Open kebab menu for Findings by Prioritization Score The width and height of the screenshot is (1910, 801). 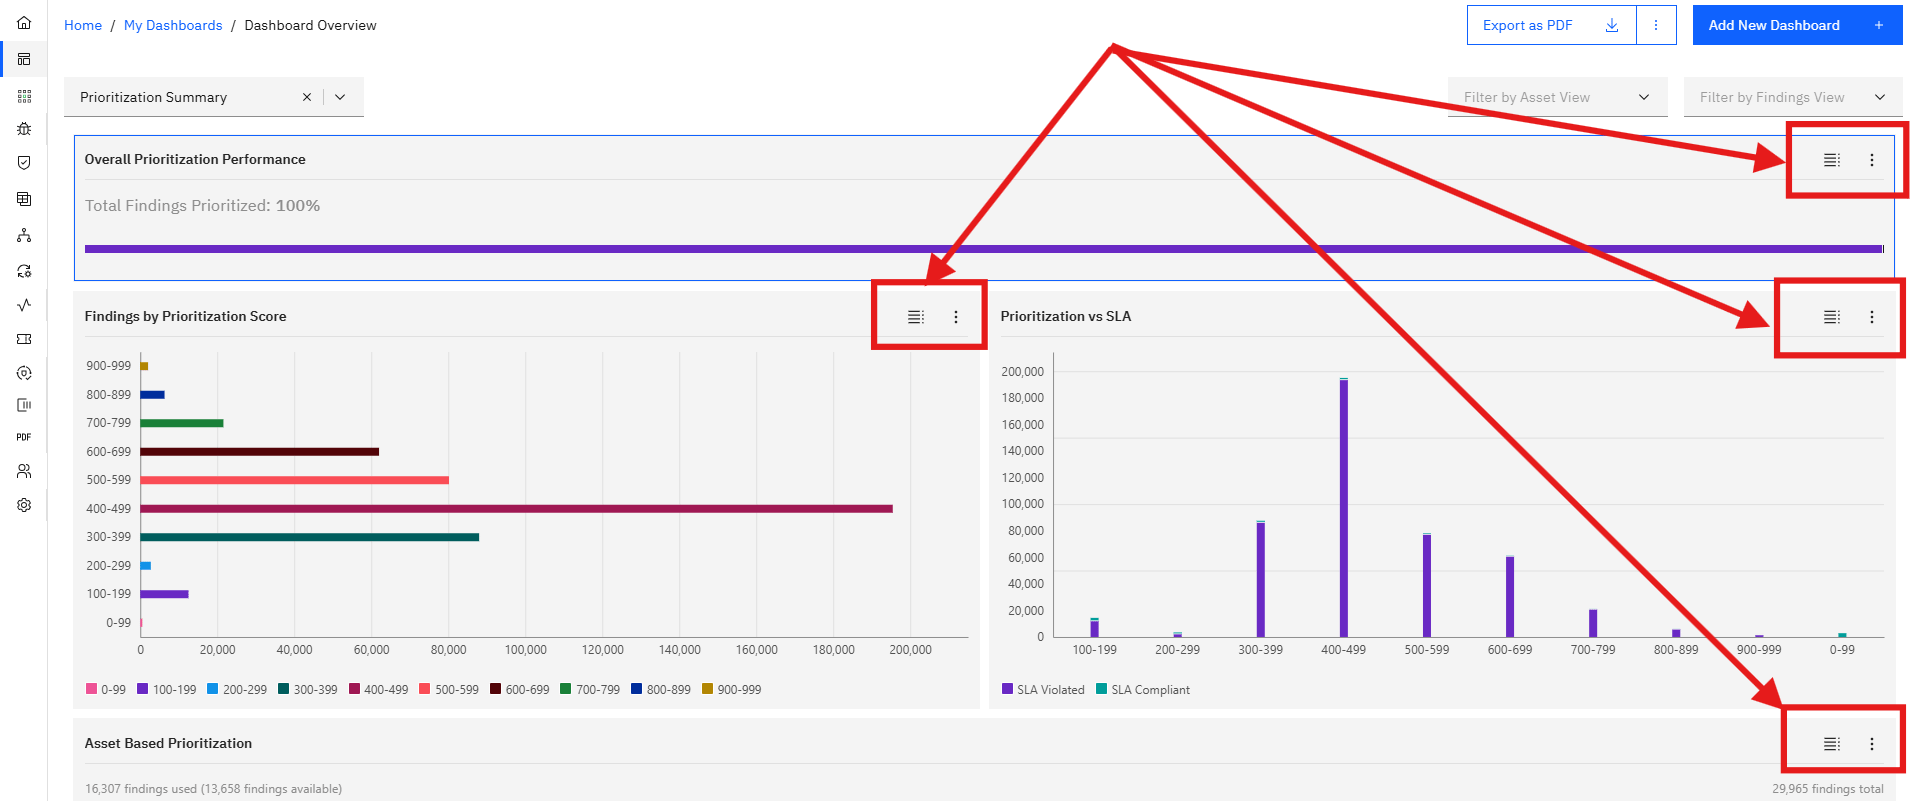956,317
